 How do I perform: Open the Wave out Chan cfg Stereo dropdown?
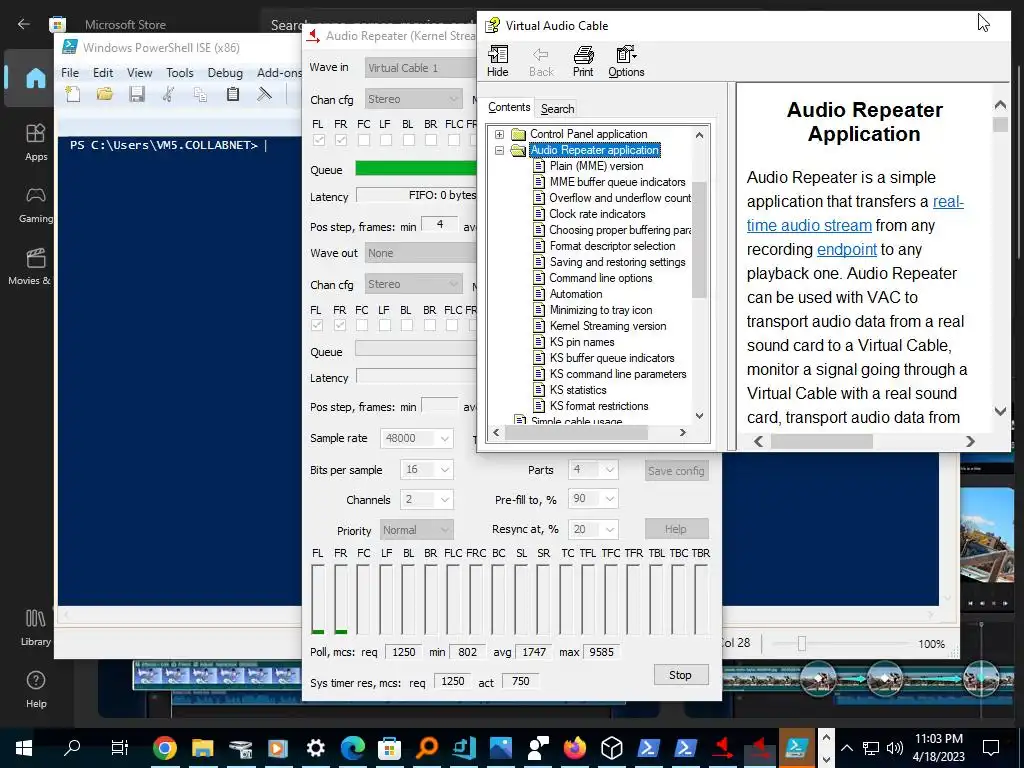click(x=413, y=284)
